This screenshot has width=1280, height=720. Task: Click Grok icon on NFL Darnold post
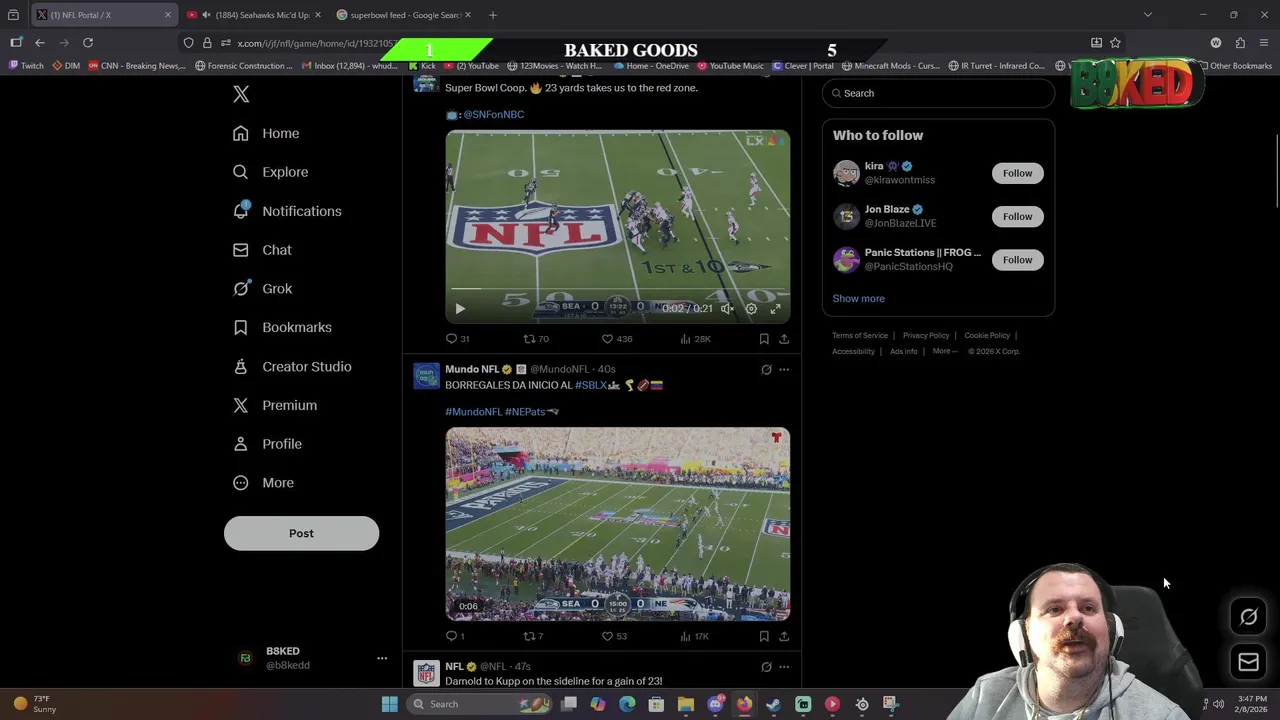[766, 667]
